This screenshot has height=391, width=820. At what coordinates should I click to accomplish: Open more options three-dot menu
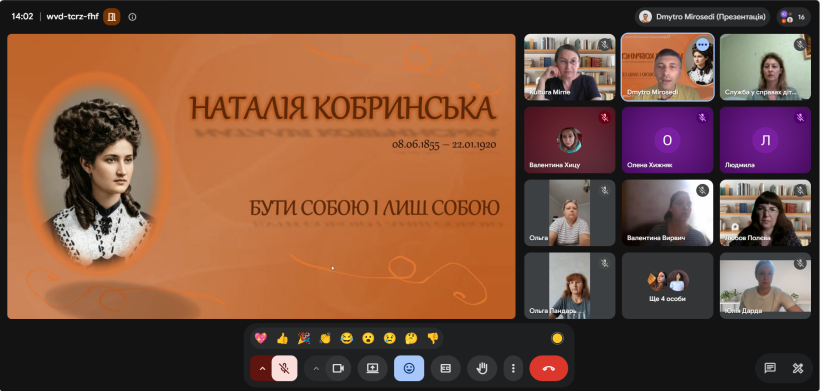(513, 368)
